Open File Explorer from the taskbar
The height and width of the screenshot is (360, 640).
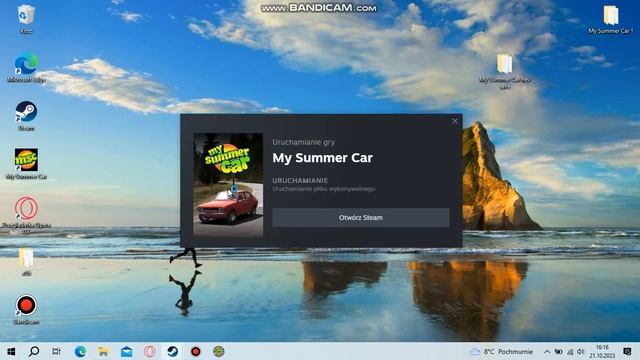103,351
